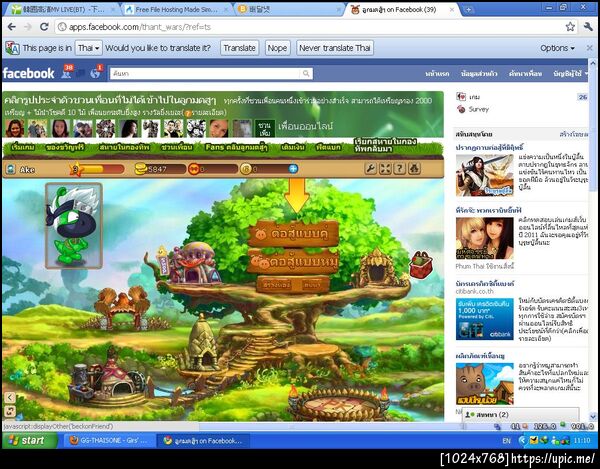600x469 pixels.
Task: Click the dark green ชวนเพื่อน button after avatars
Action: coord(264,129)
